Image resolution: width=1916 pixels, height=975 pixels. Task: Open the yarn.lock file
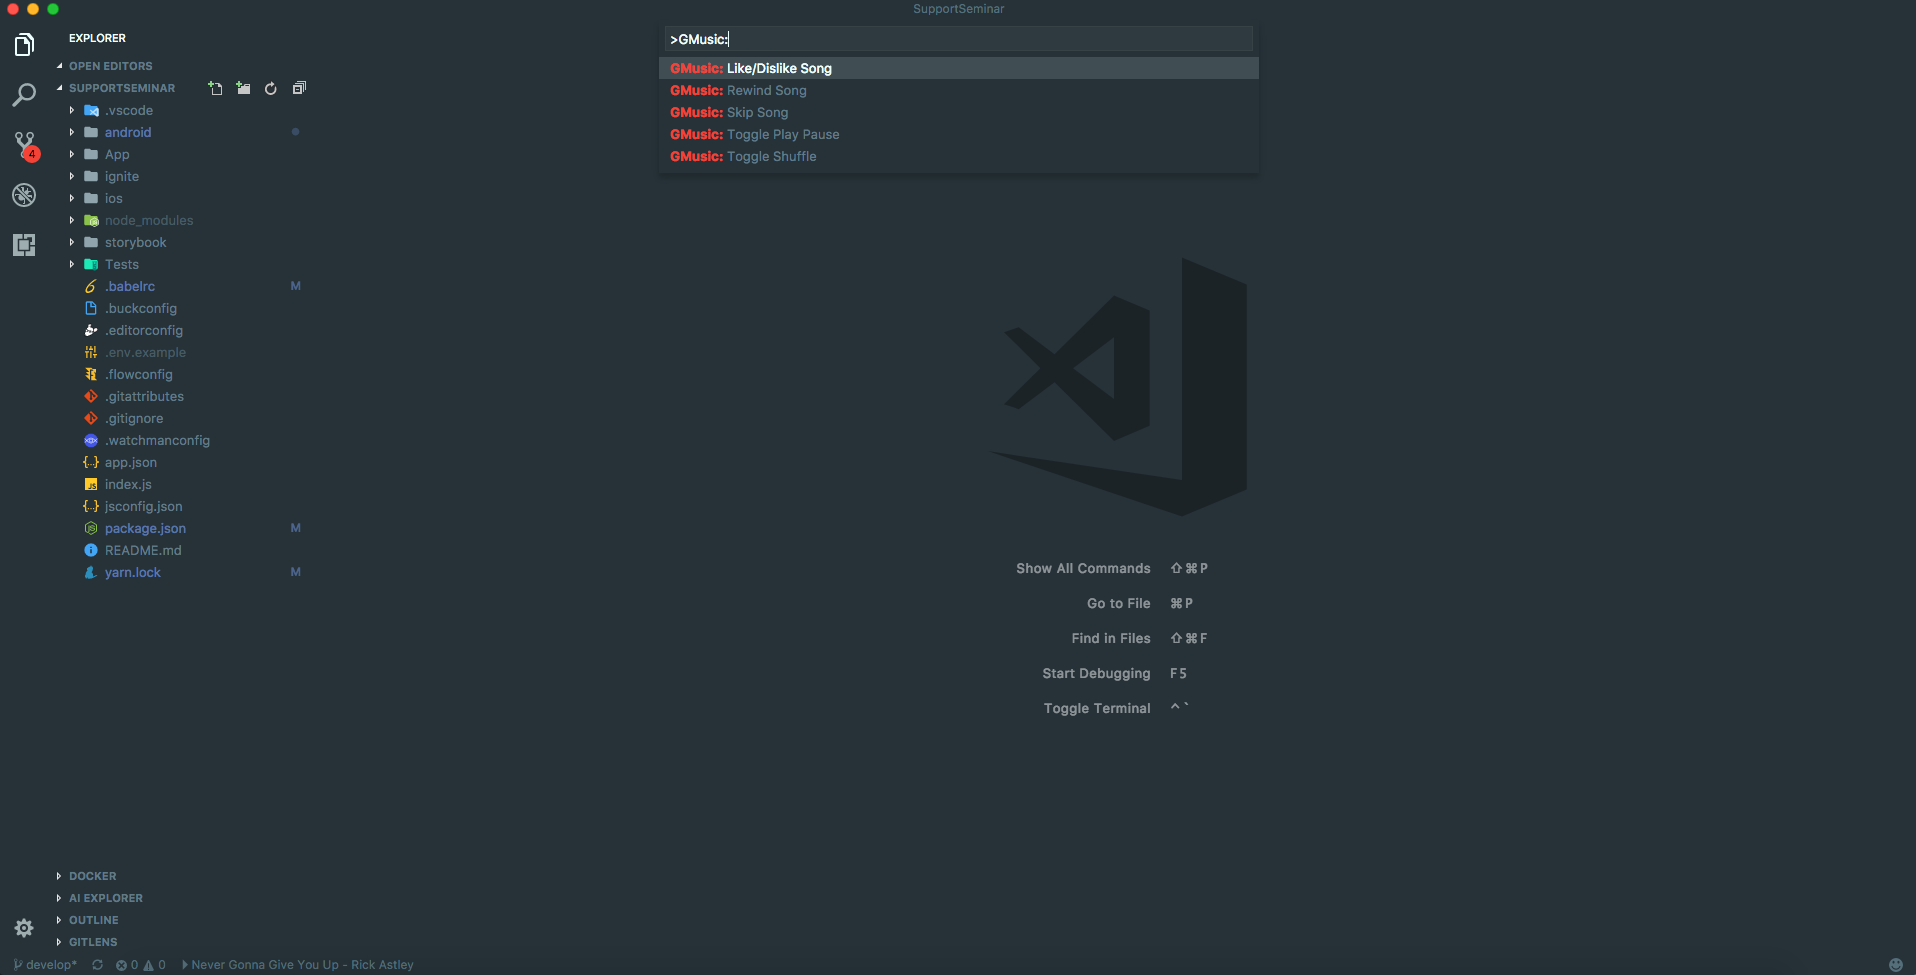click(x=132, y=572)
